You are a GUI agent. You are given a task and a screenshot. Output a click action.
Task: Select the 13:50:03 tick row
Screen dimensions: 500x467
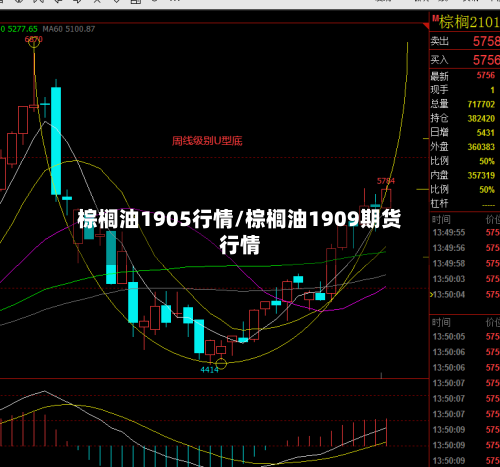click(x=465, y=279)
